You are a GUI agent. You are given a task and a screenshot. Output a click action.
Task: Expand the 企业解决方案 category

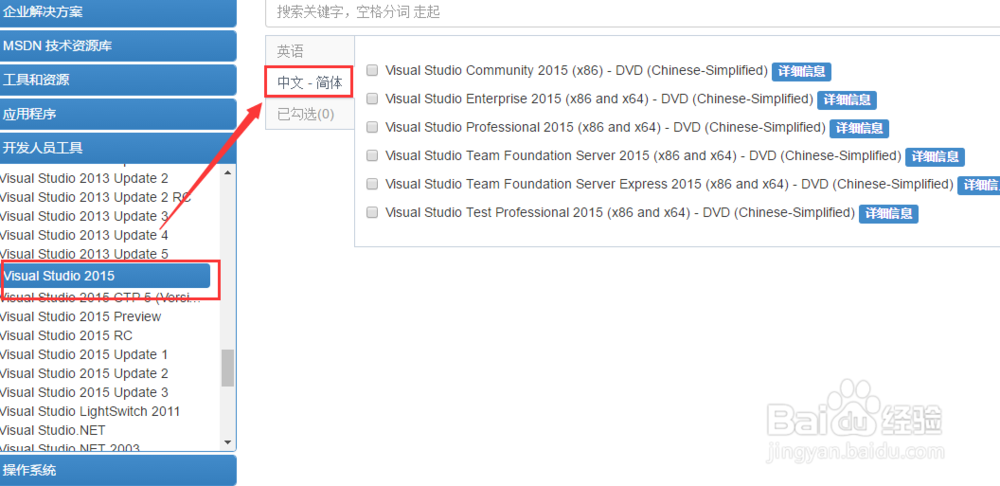coord(118,12)
